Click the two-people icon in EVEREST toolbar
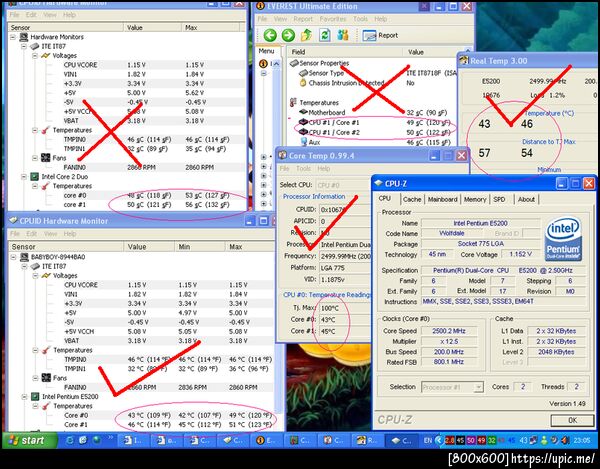The image size is (600, 469). point(343,35)
